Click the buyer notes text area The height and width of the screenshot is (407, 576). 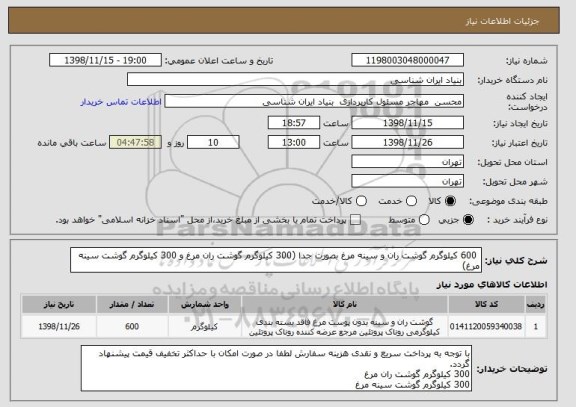click(x=277, y=368)
